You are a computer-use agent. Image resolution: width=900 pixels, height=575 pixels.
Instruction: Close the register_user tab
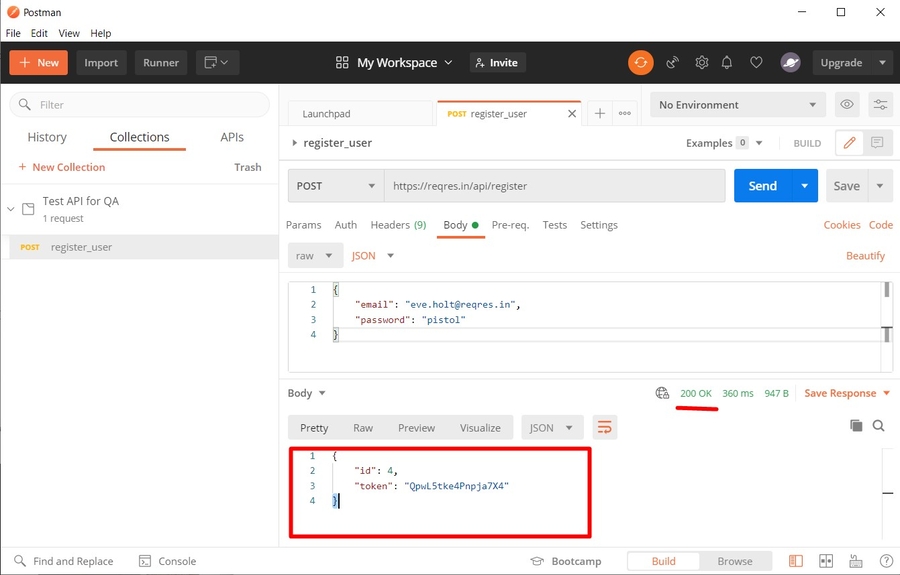point(572,114)
